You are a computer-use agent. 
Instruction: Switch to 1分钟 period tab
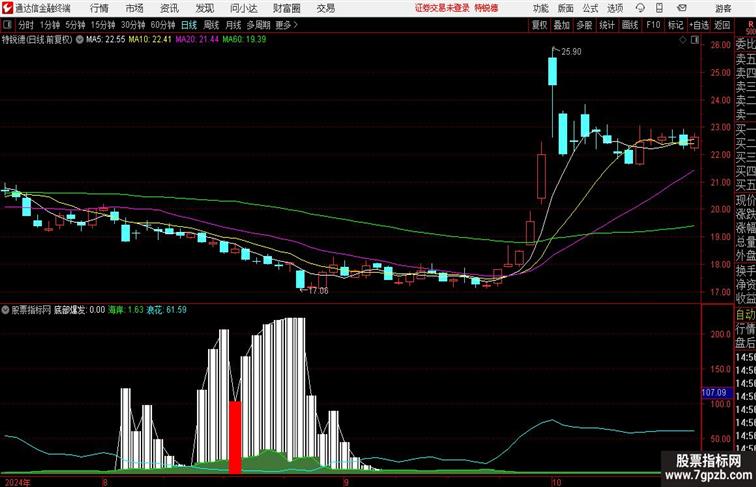50,25
